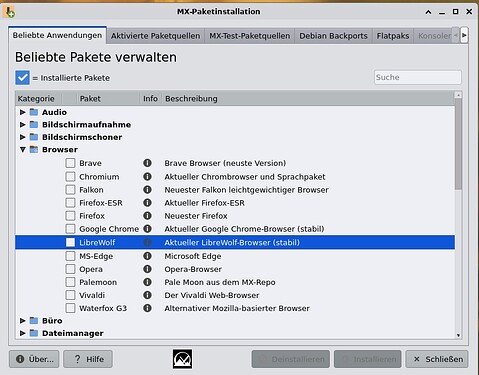
Task: Tick the Opera package checkbox
Action: pos(70,269)
